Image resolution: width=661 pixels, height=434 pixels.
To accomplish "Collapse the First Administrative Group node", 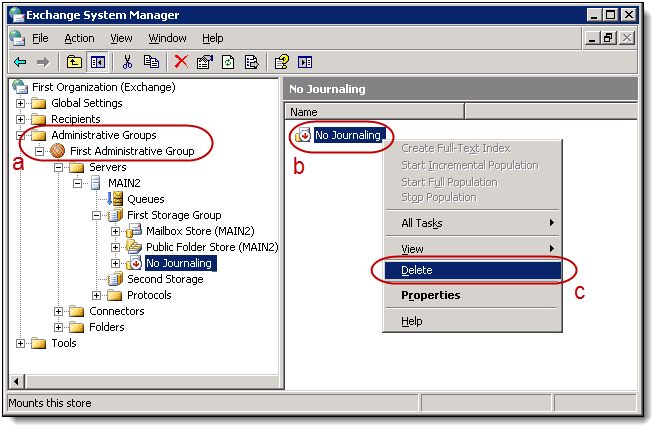I will tap(39, 151).
